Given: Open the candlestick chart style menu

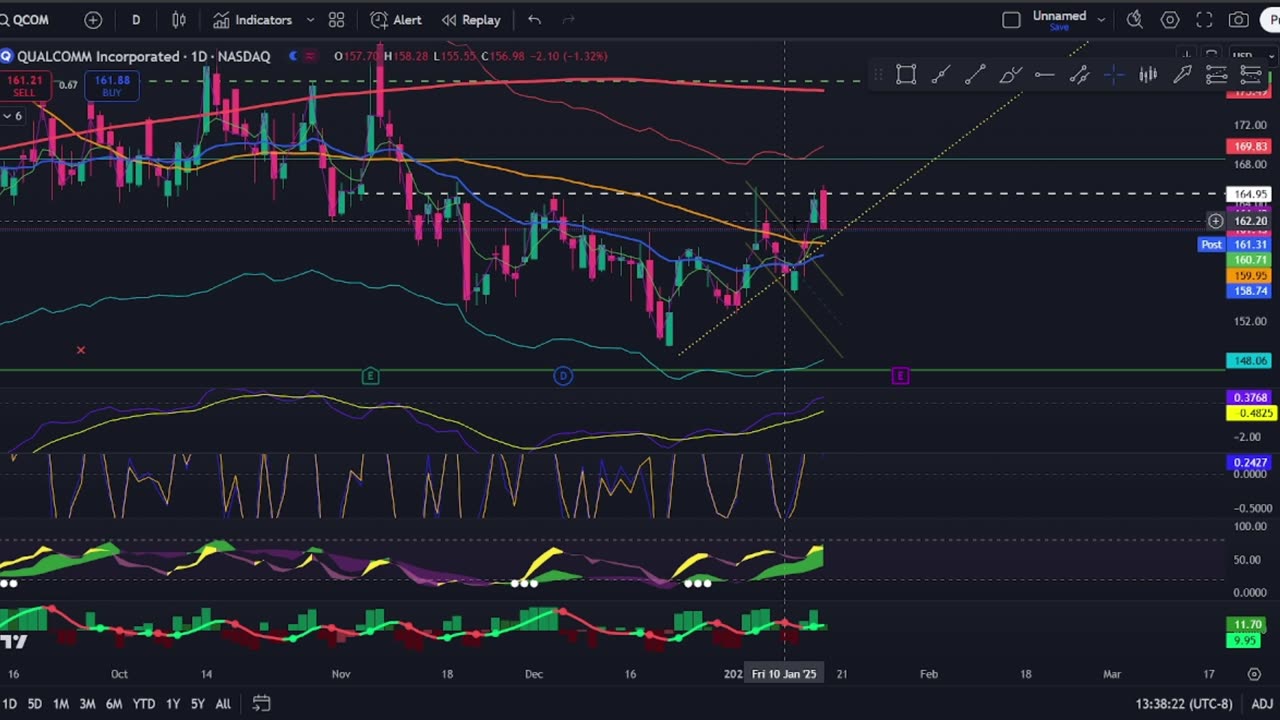Looking at the screenshot, I should coord(179,20).
